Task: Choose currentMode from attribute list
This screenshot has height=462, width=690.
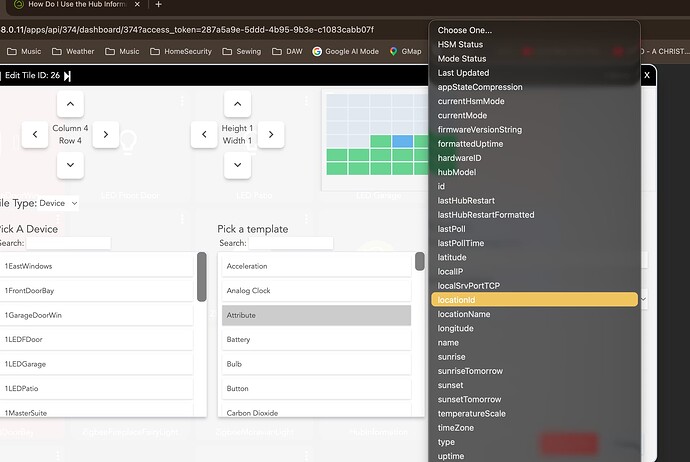Action: (x=534, y=115)
